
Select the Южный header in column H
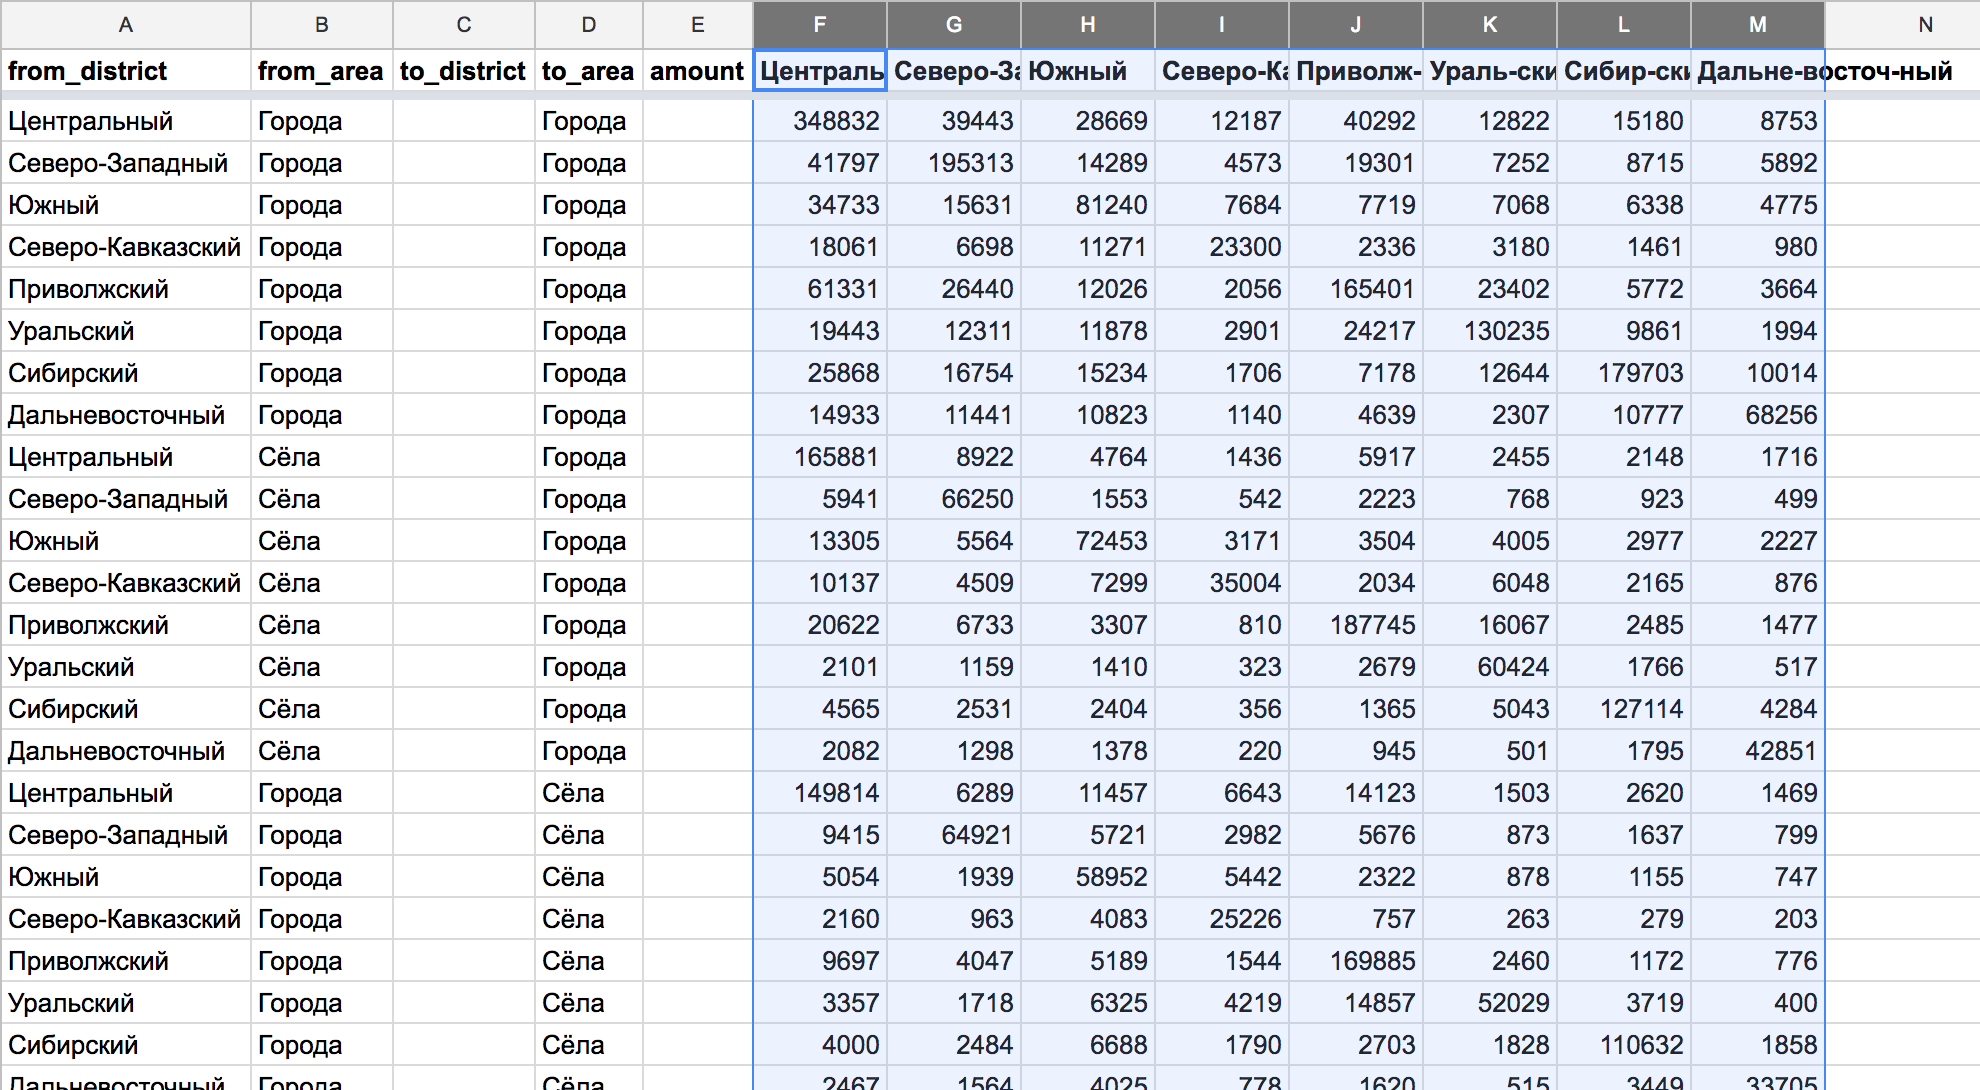pyautogui.click(x=1088, y=71)
